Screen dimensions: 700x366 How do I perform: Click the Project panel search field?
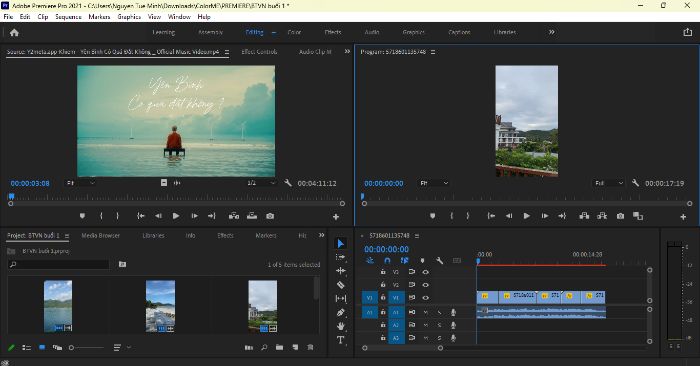(58, 264)
